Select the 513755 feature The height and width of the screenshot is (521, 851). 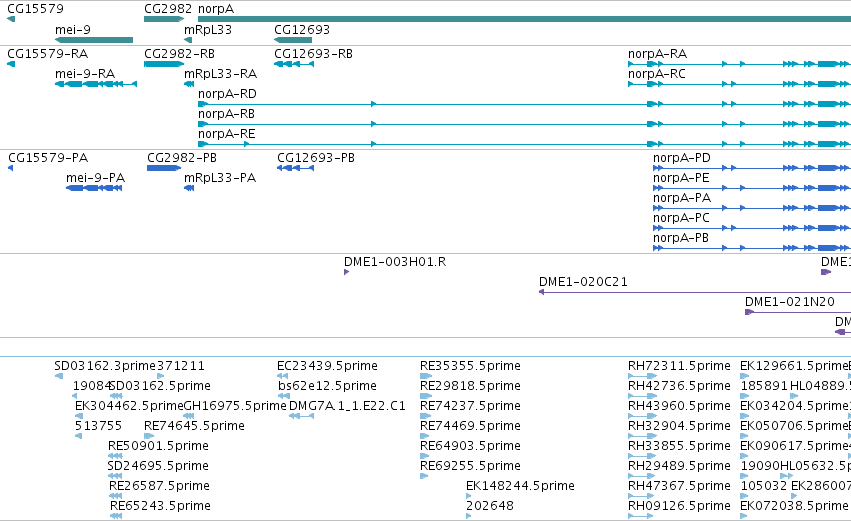pos(98,427)
